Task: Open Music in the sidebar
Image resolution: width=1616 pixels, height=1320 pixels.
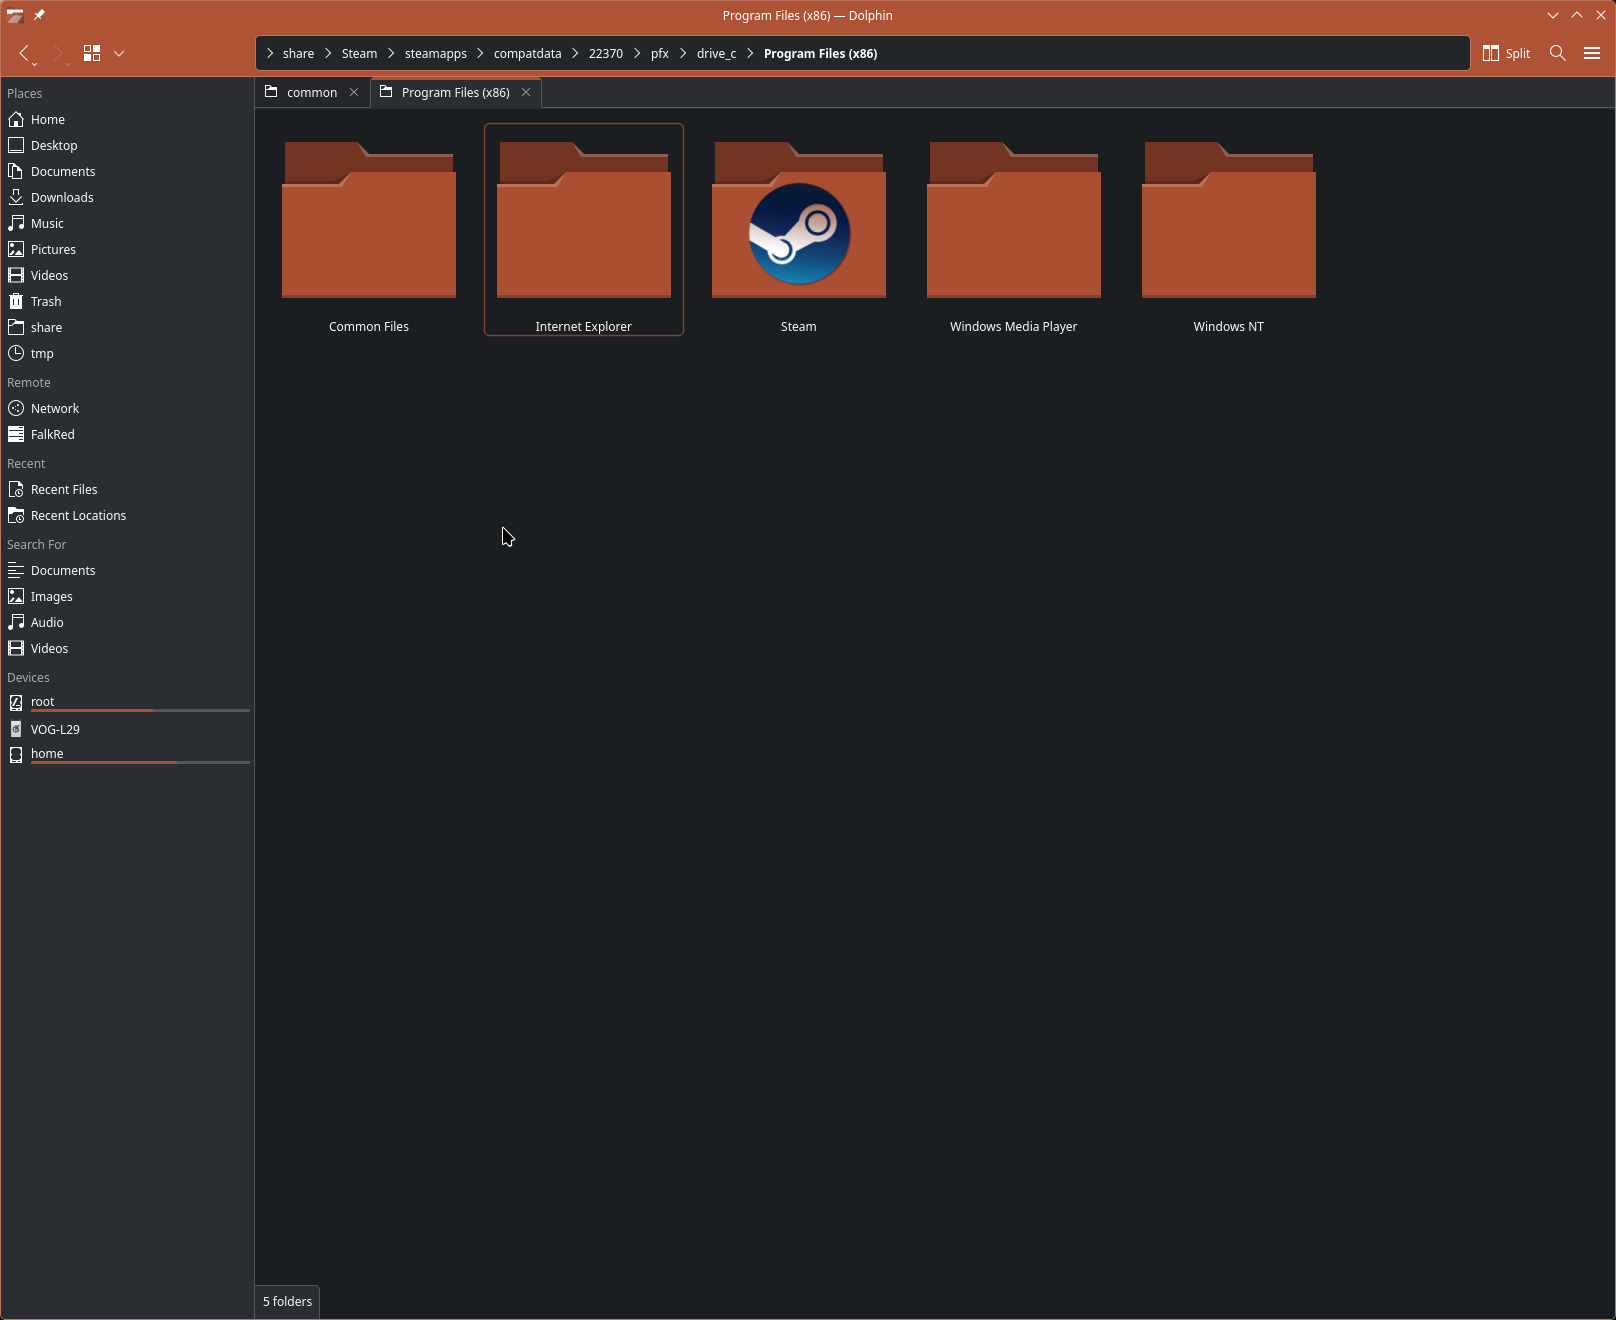Action: click(127, 223)
